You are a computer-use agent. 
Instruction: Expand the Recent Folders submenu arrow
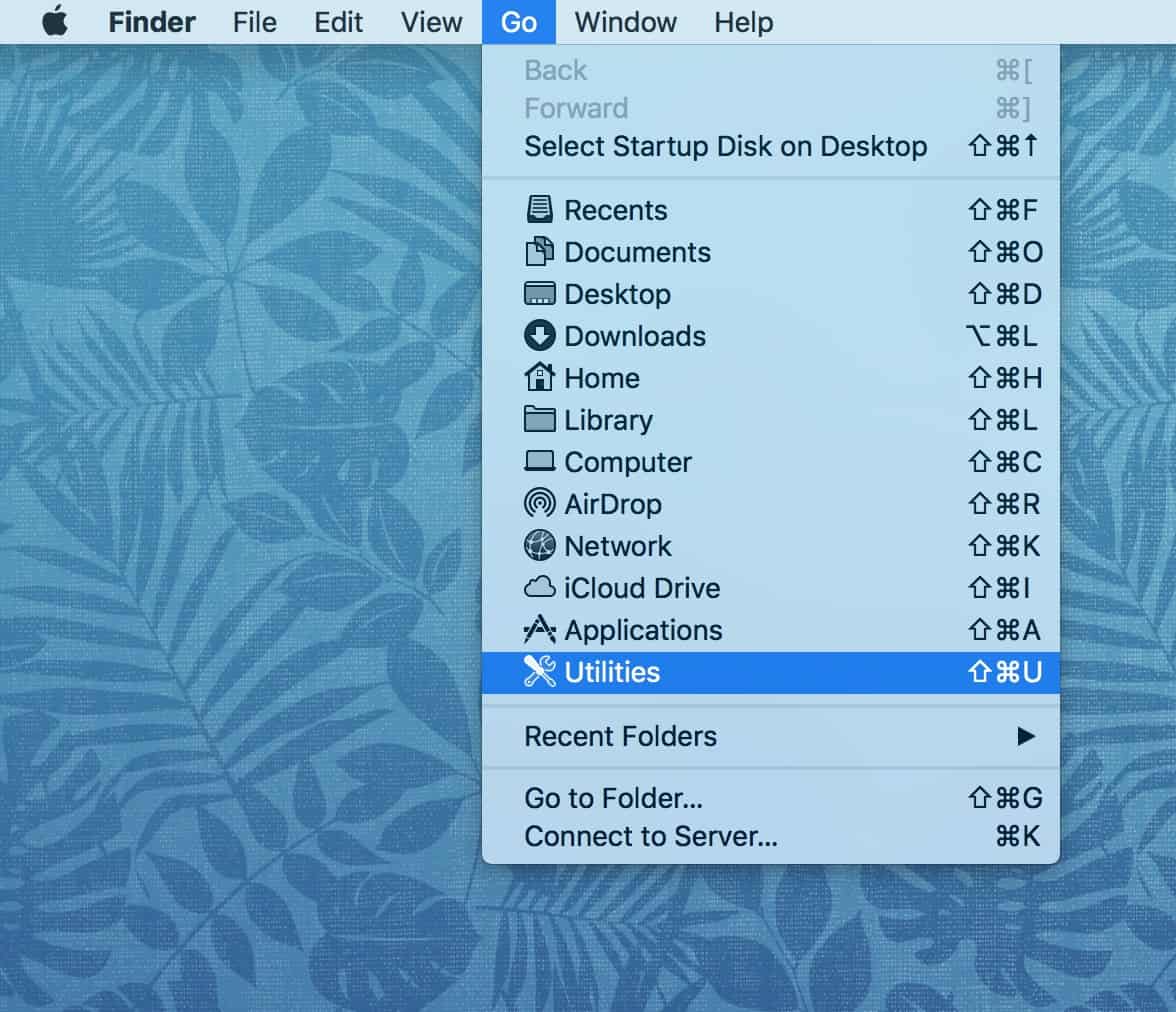[x=1025, y=736]
